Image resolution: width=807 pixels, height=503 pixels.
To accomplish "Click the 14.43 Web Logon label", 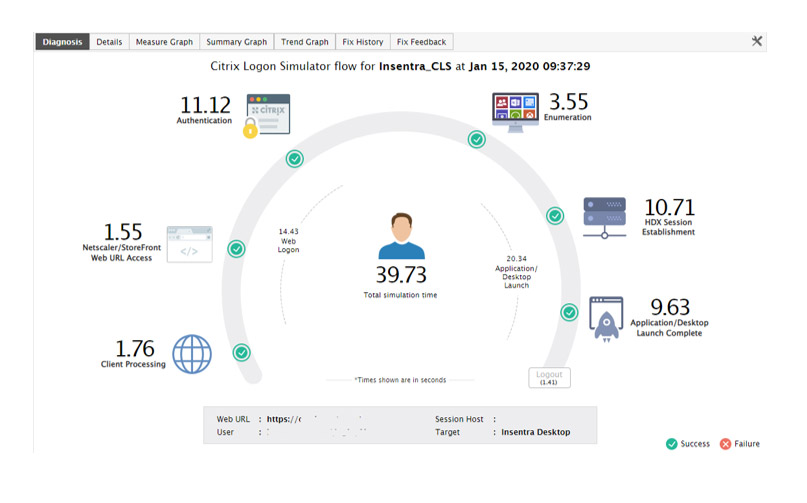I will pos(288,240).
